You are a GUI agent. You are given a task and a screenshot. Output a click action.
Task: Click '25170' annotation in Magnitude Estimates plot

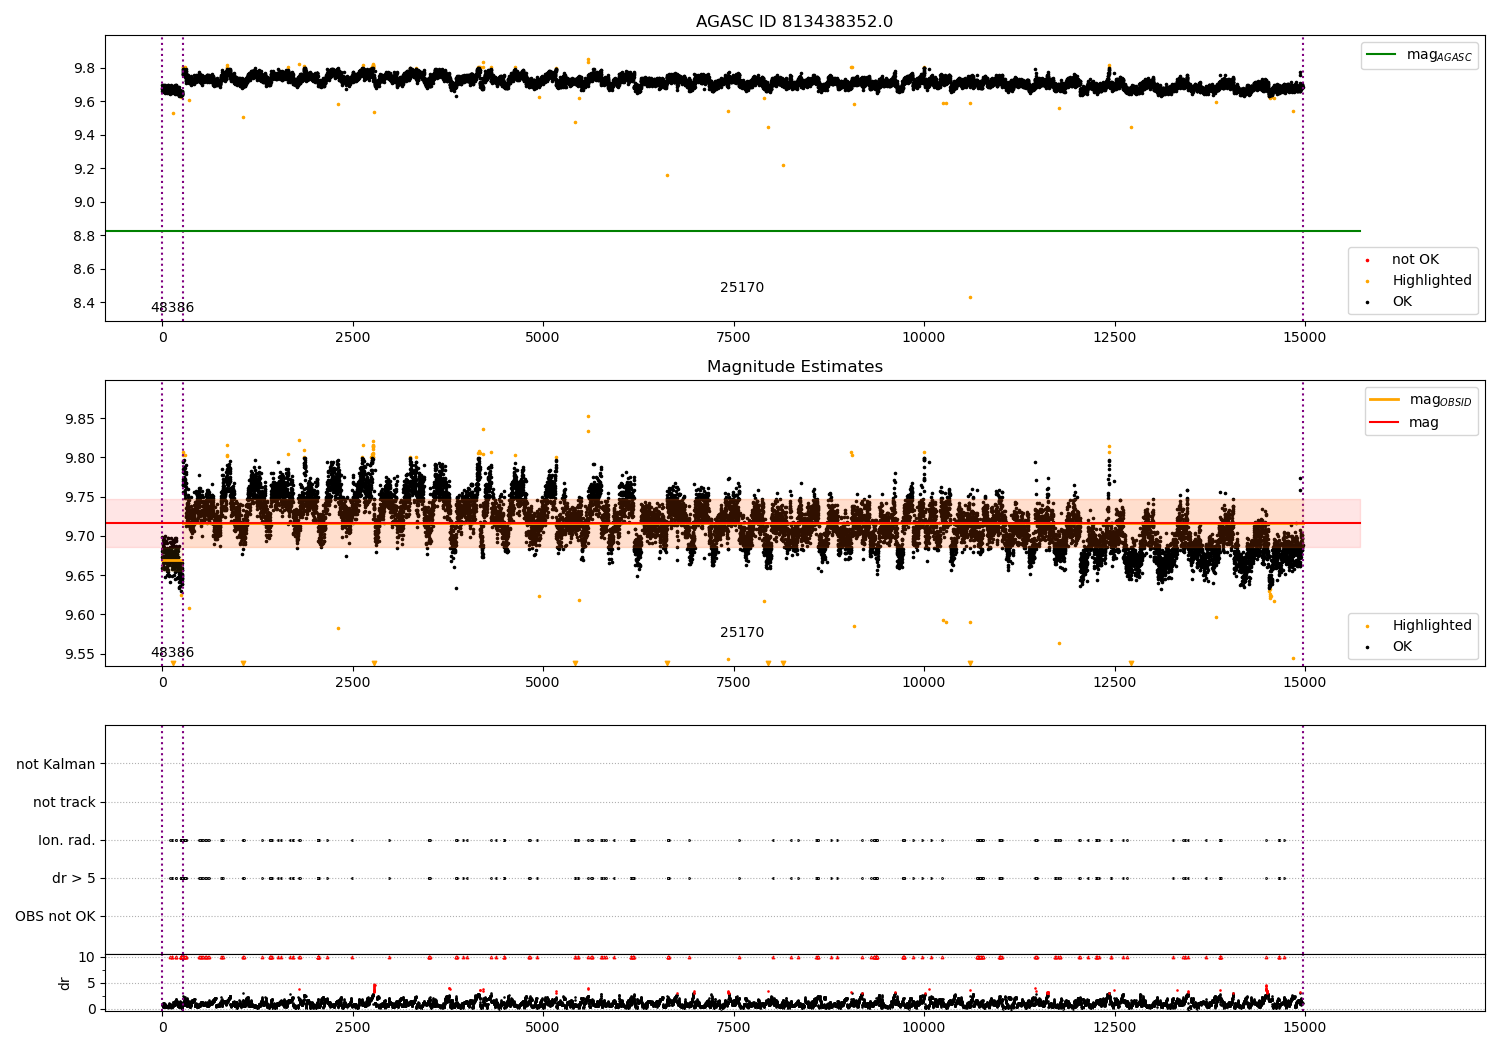(742, 633)
